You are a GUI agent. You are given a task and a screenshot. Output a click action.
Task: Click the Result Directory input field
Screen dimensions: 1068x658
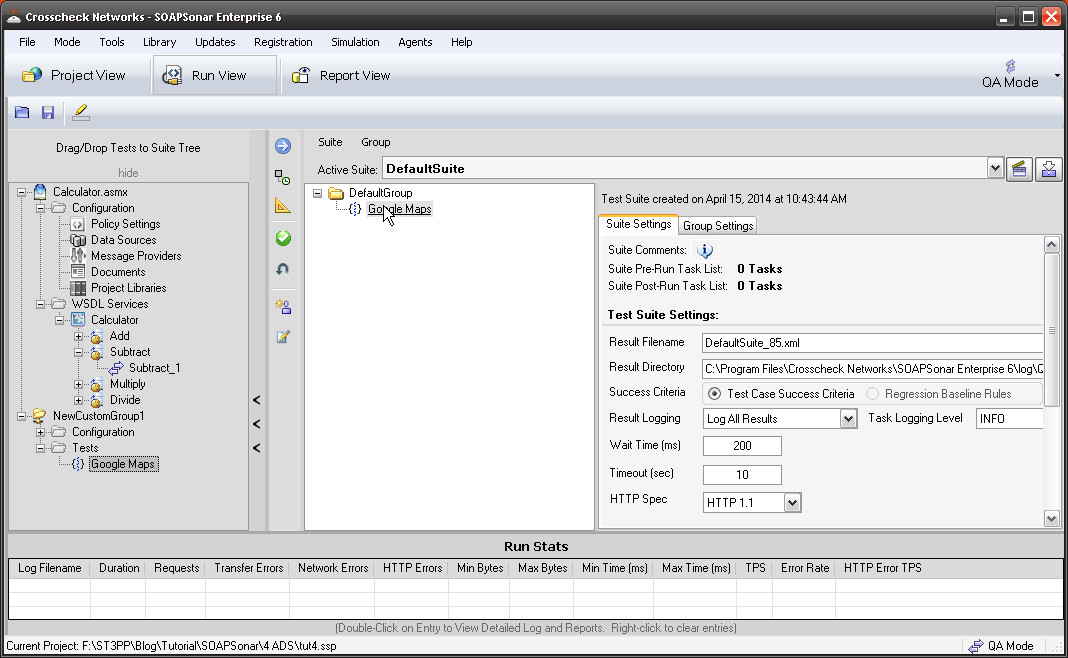coord(872,369)
